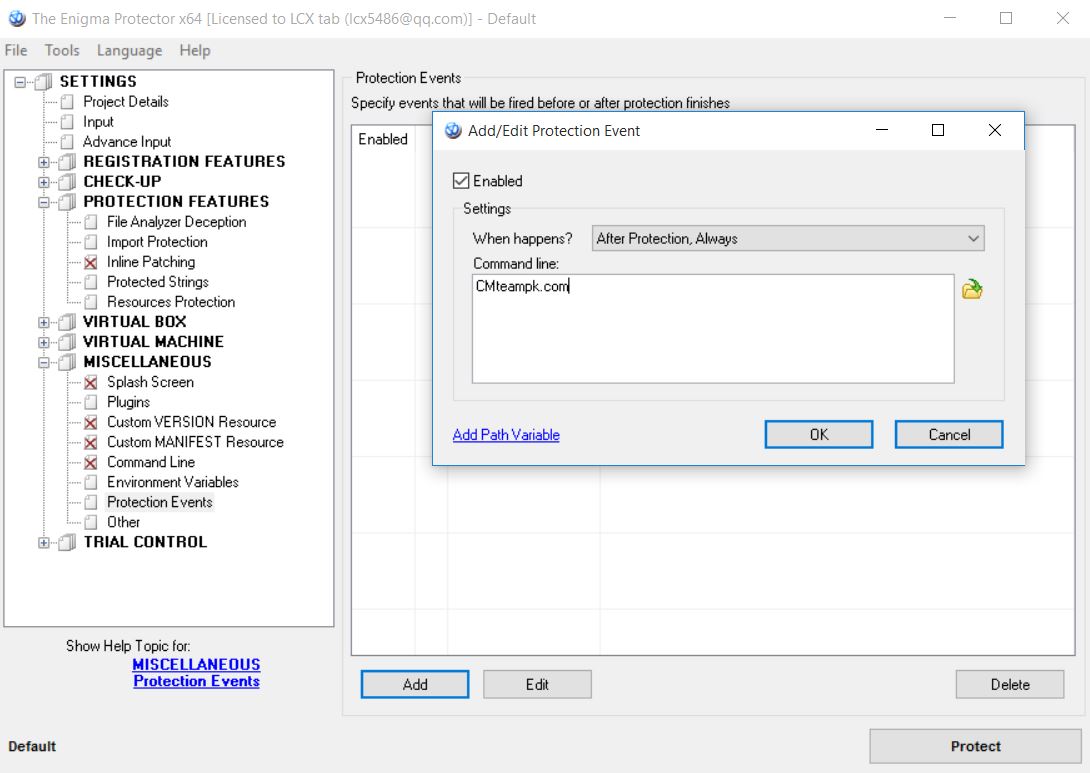1090x773 pixels.
Task: Open the MISCELLANEOUS help topic link
Action: point(196,665)
